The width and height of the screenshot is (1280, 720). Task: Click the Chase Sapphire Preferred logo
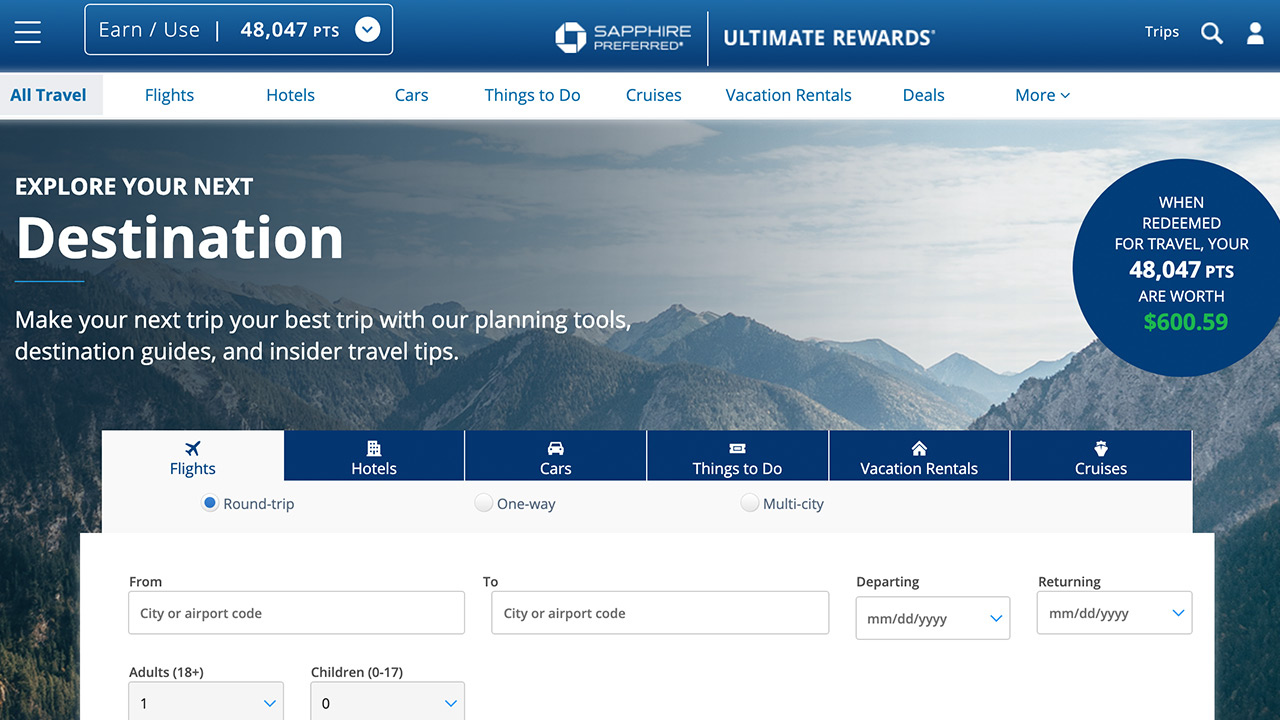(x=624, y=38)
